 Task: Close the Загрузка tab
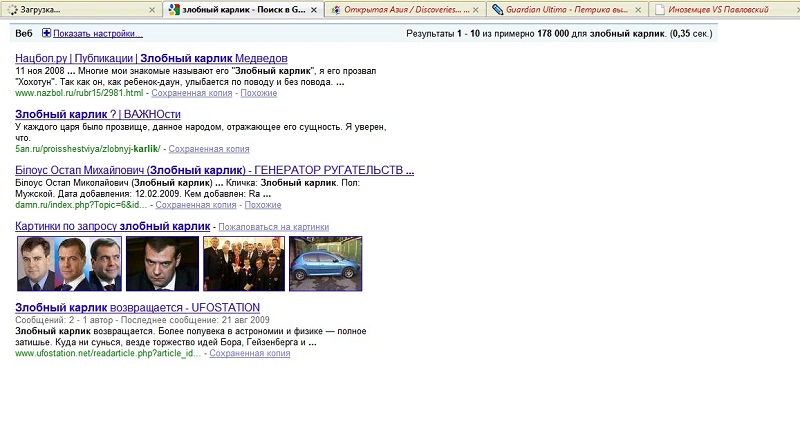click(151, 10)
